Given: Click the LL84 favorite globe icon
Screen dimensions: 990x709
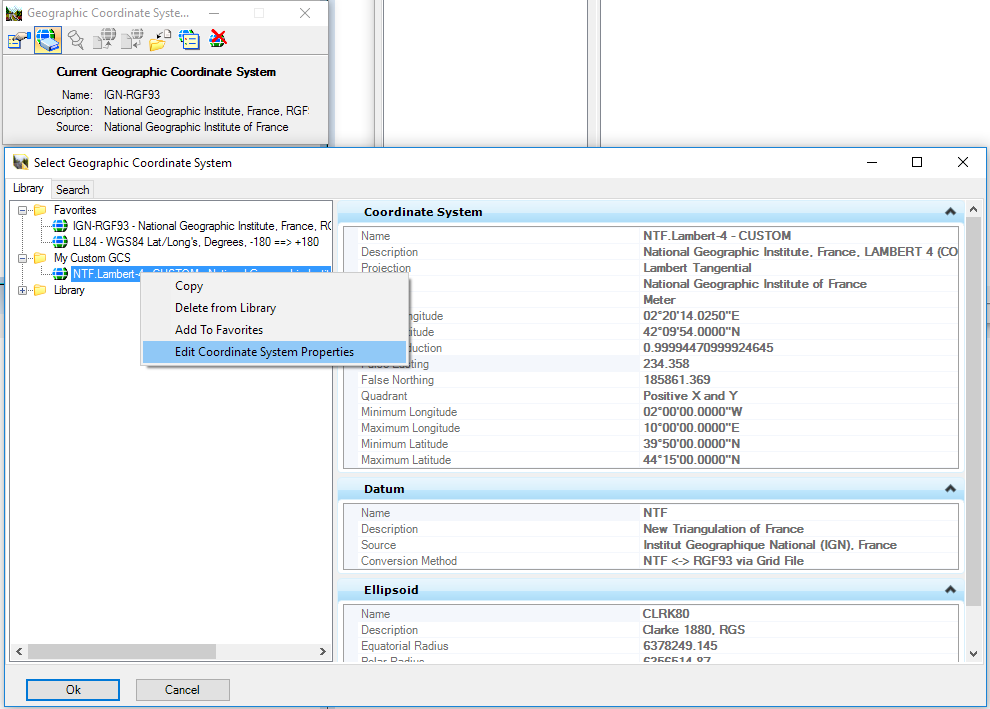Looking at the screenshot, I should [60, 242].
